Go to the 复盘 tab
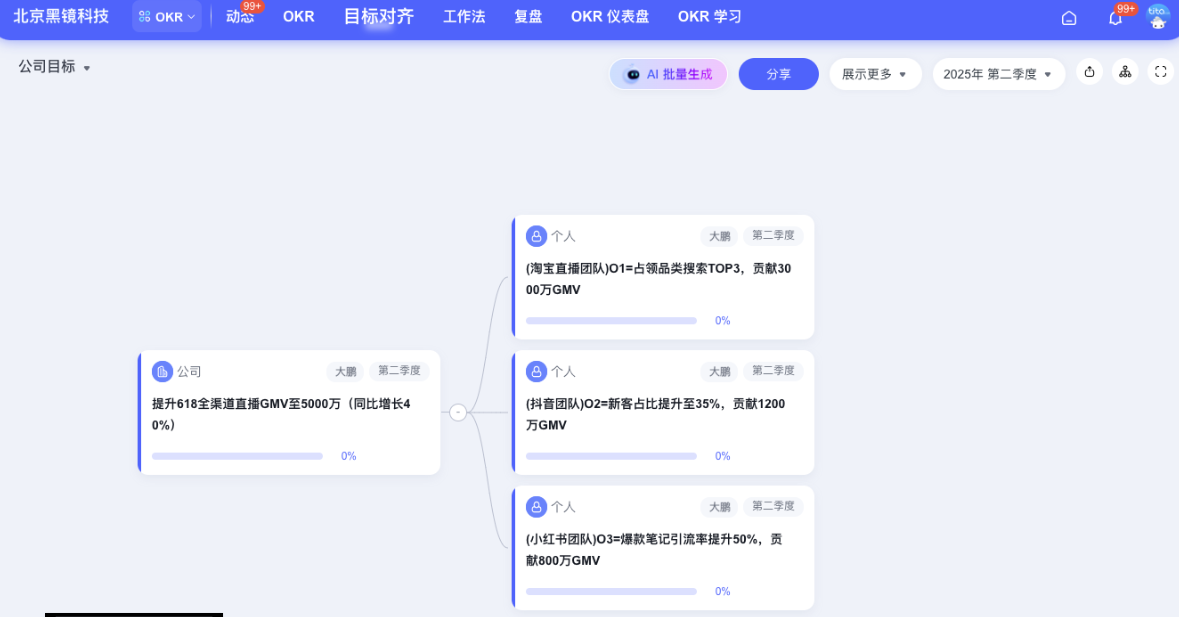The width and height of the screenshot is (1179, 617). (x=528, y=17)
